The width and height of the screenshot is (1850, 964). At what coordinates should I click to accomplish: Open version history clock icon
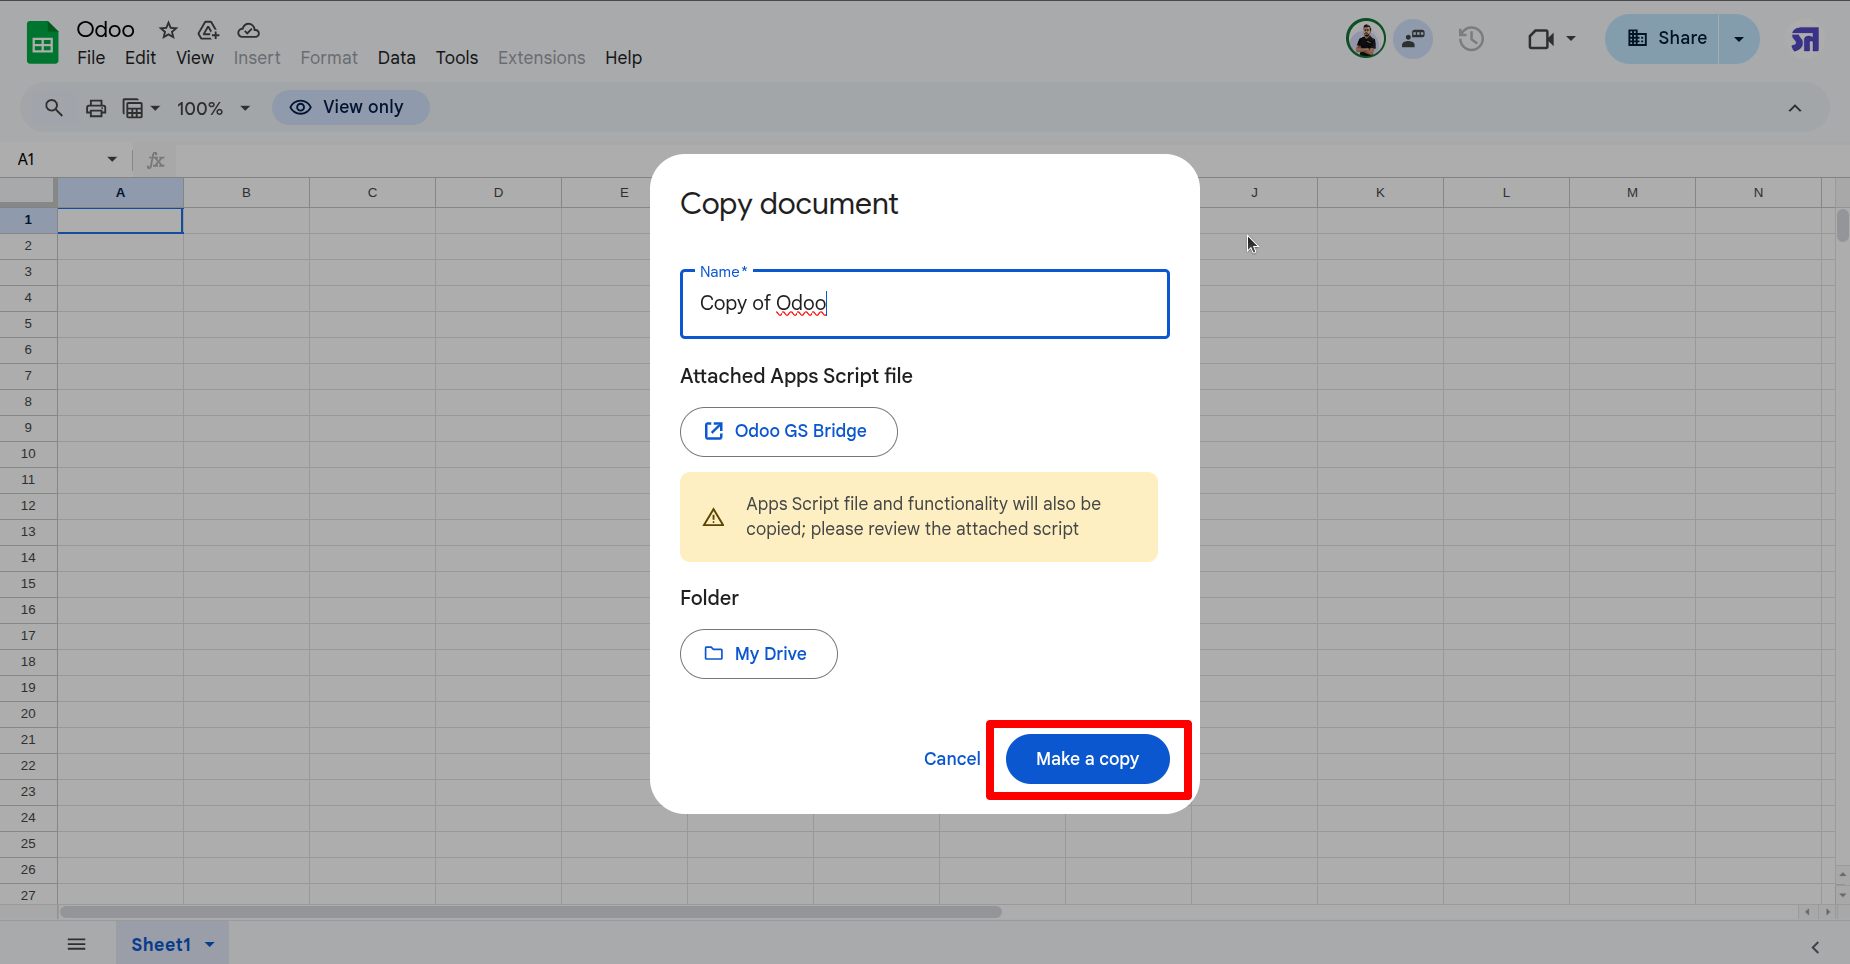1470,39
